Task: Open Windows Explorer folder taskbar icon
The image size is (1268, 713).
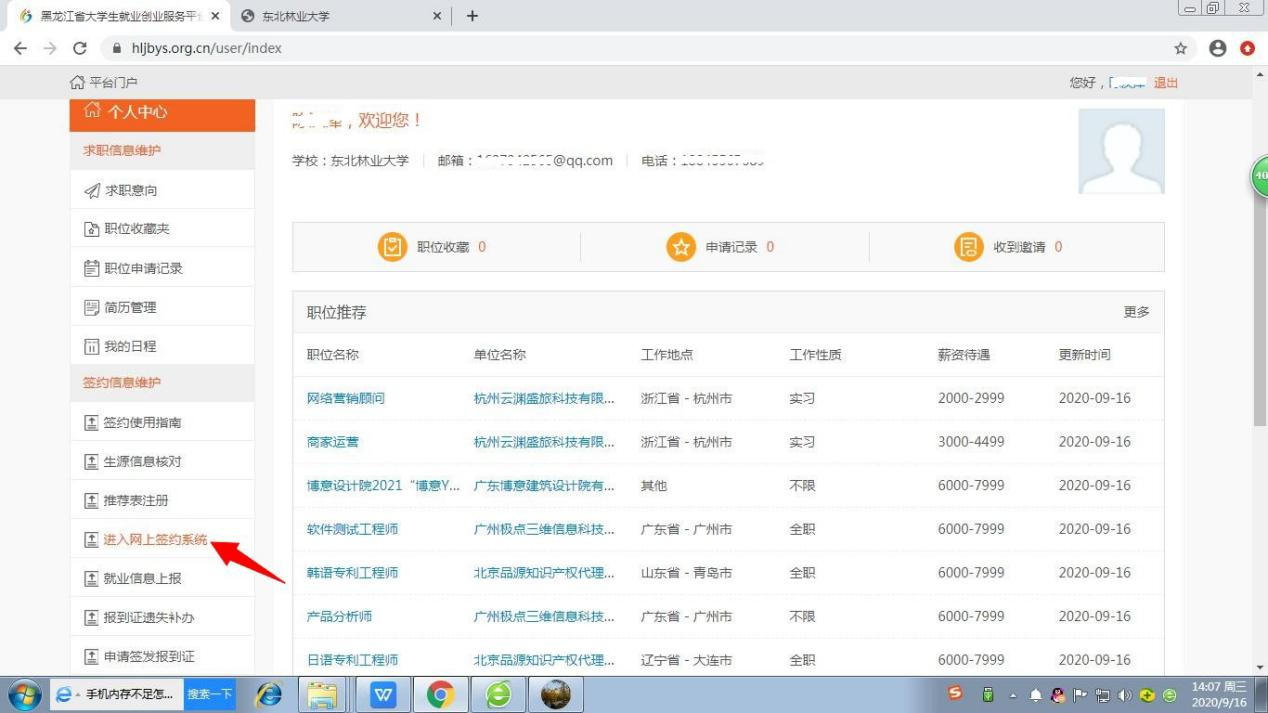Action: pos(322,694)
